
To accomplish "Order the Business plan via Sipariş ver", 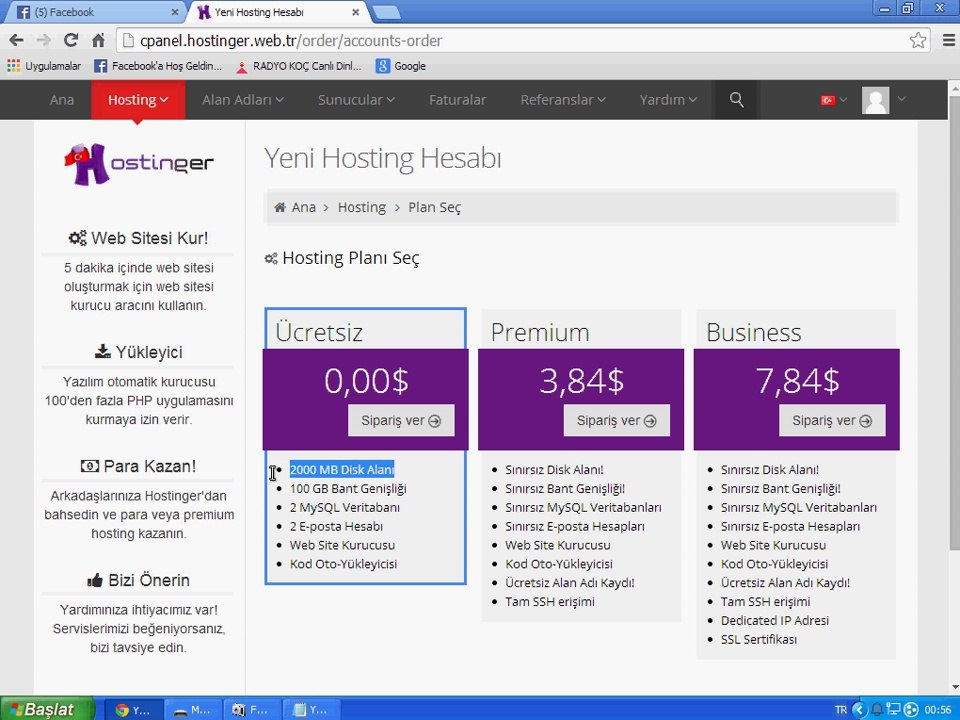I will pos(832,421).
